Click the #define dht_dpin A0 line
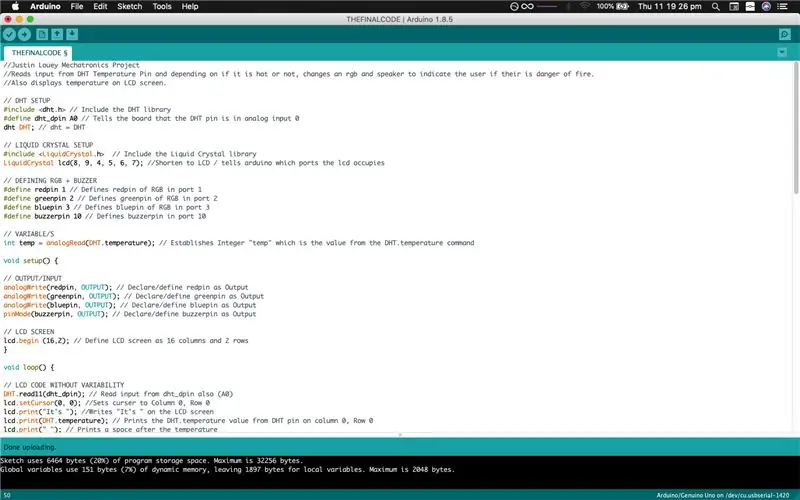 pos(151,118)
